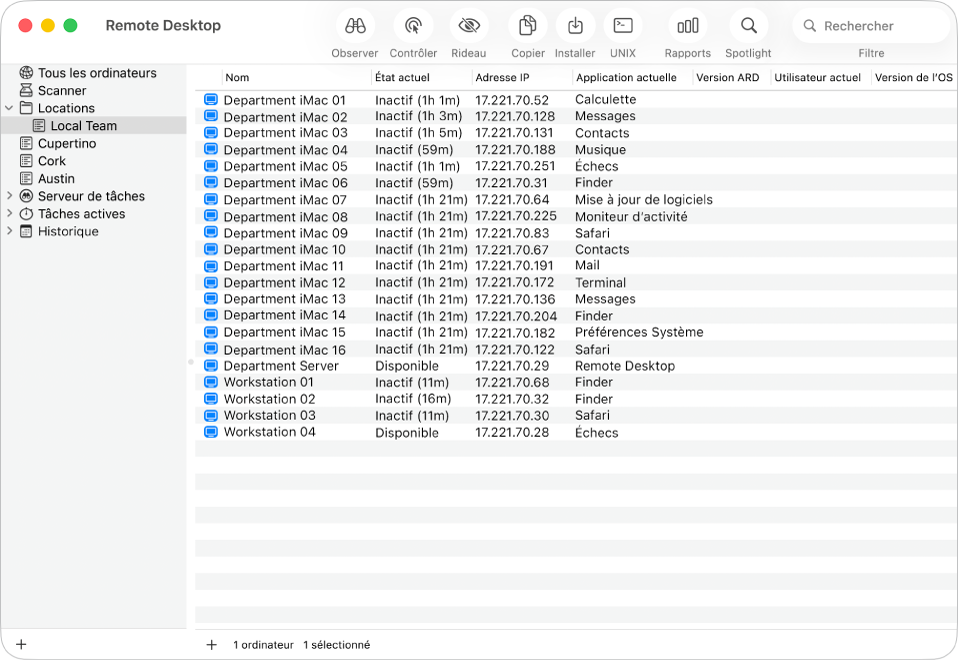The image size is (960, 660).
Task: Select Tous les ordinateurs in sidebar
Action: (96, 73)
